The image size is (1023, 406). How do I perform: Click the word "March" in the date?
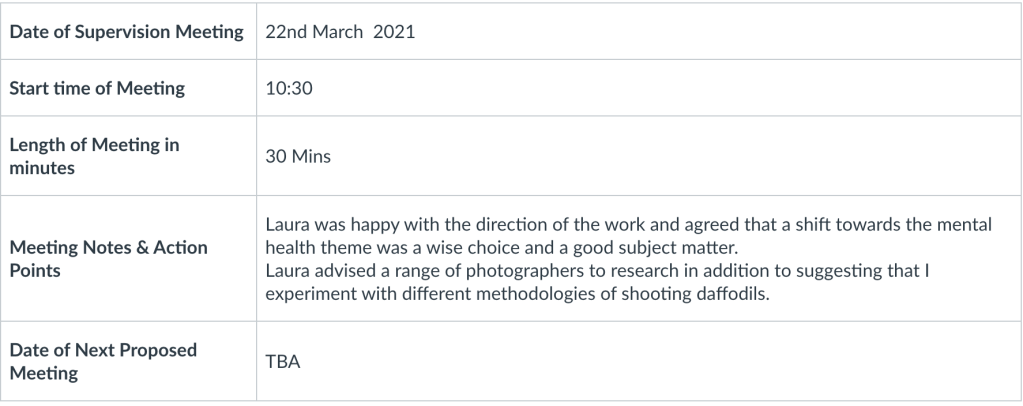click(339, 32)
